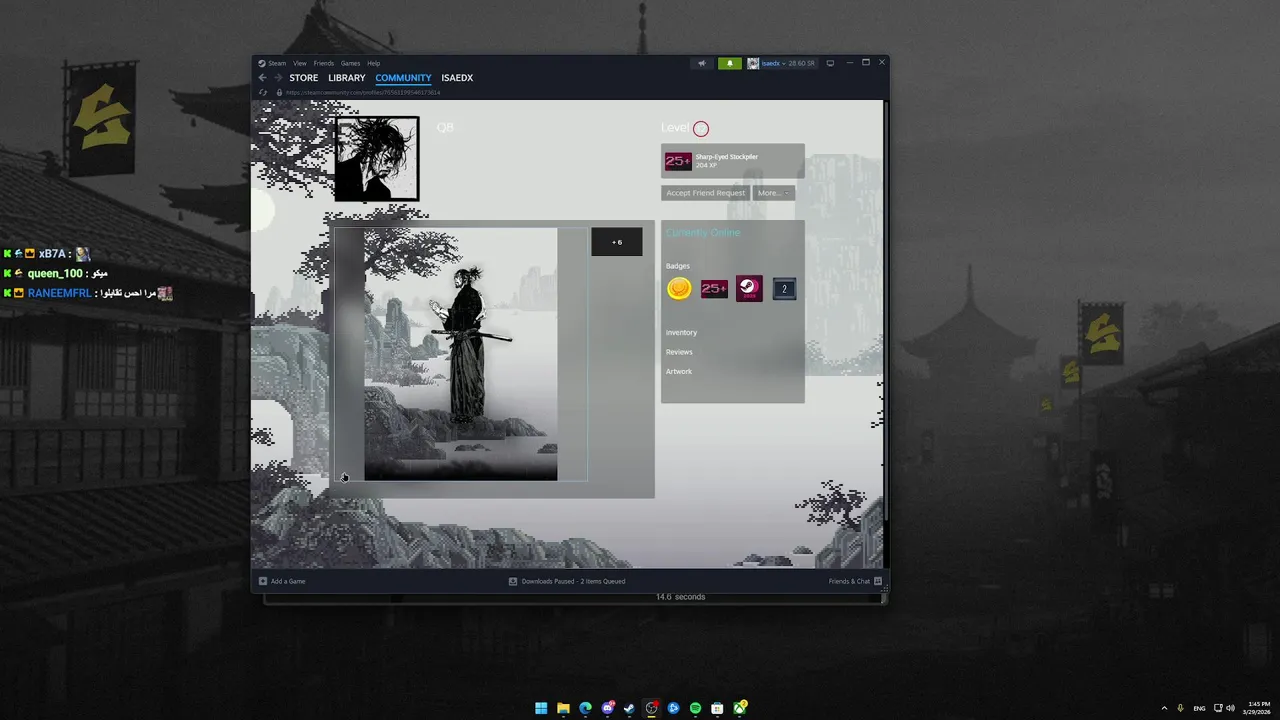Screen dimensions: 1280x720
Task: Switch to Big Picture mode monitor icon
Action: pos(829,63)
